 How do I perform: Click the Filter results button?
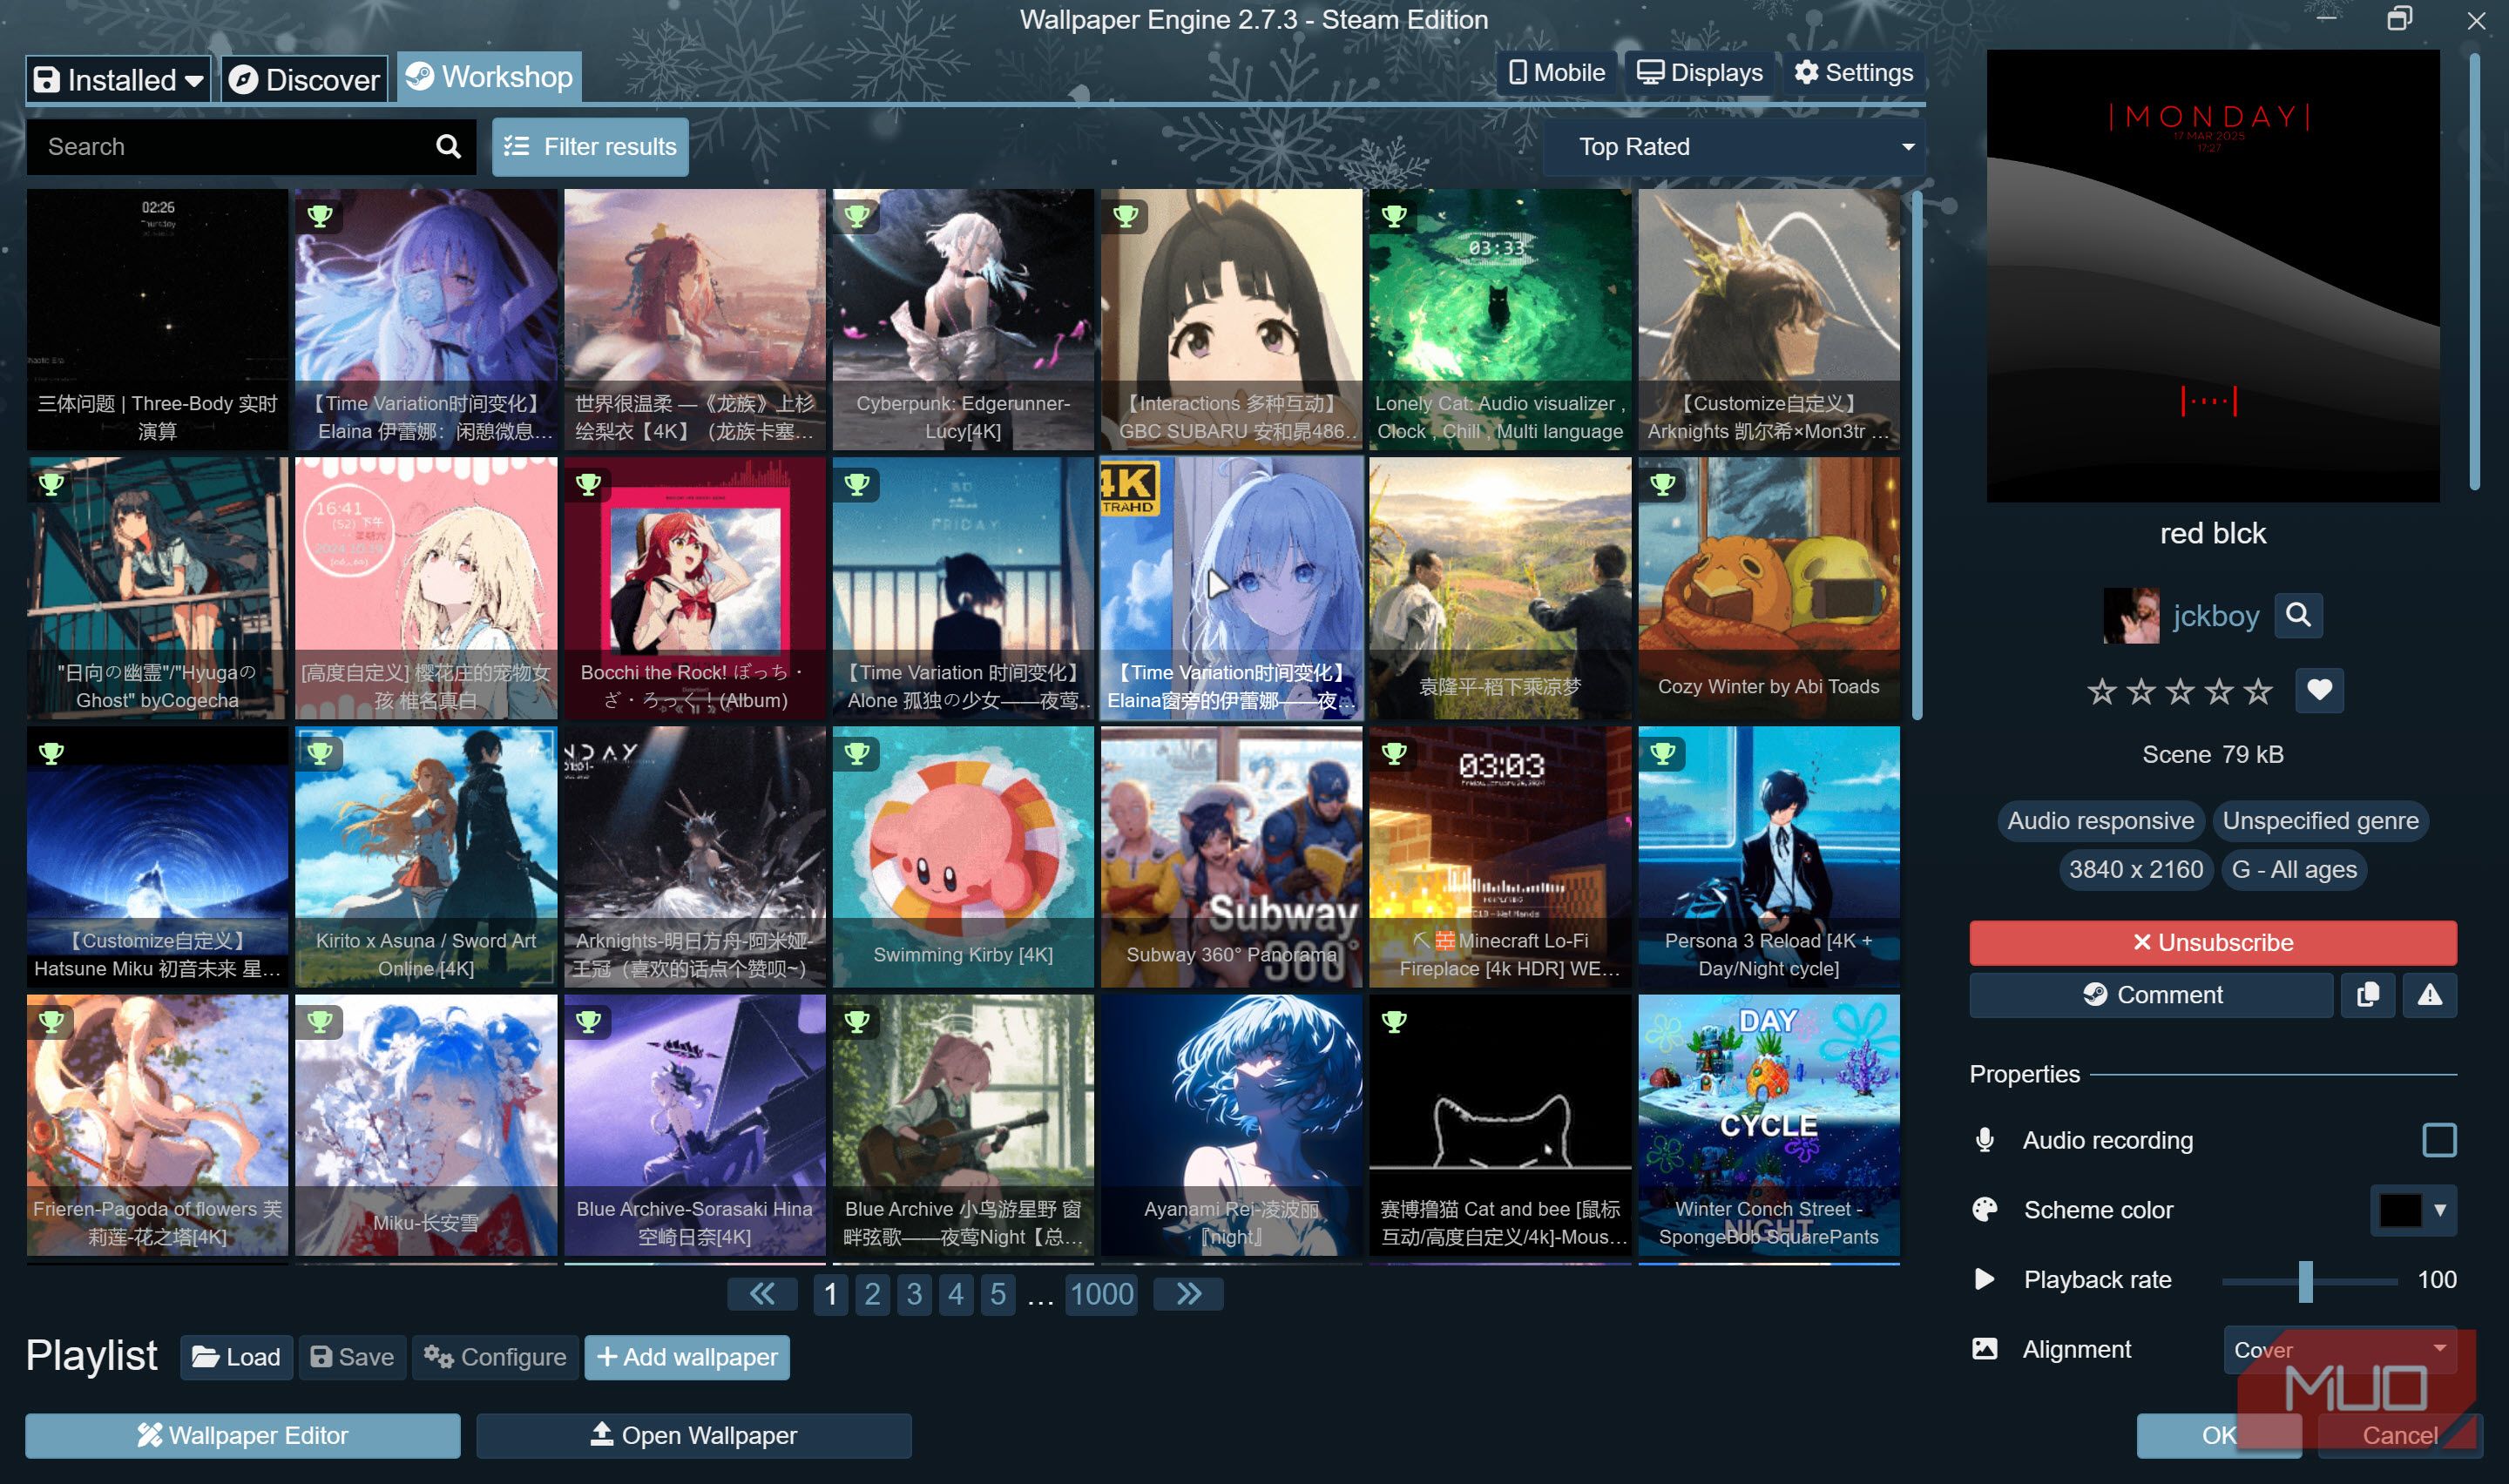[590, 147]
